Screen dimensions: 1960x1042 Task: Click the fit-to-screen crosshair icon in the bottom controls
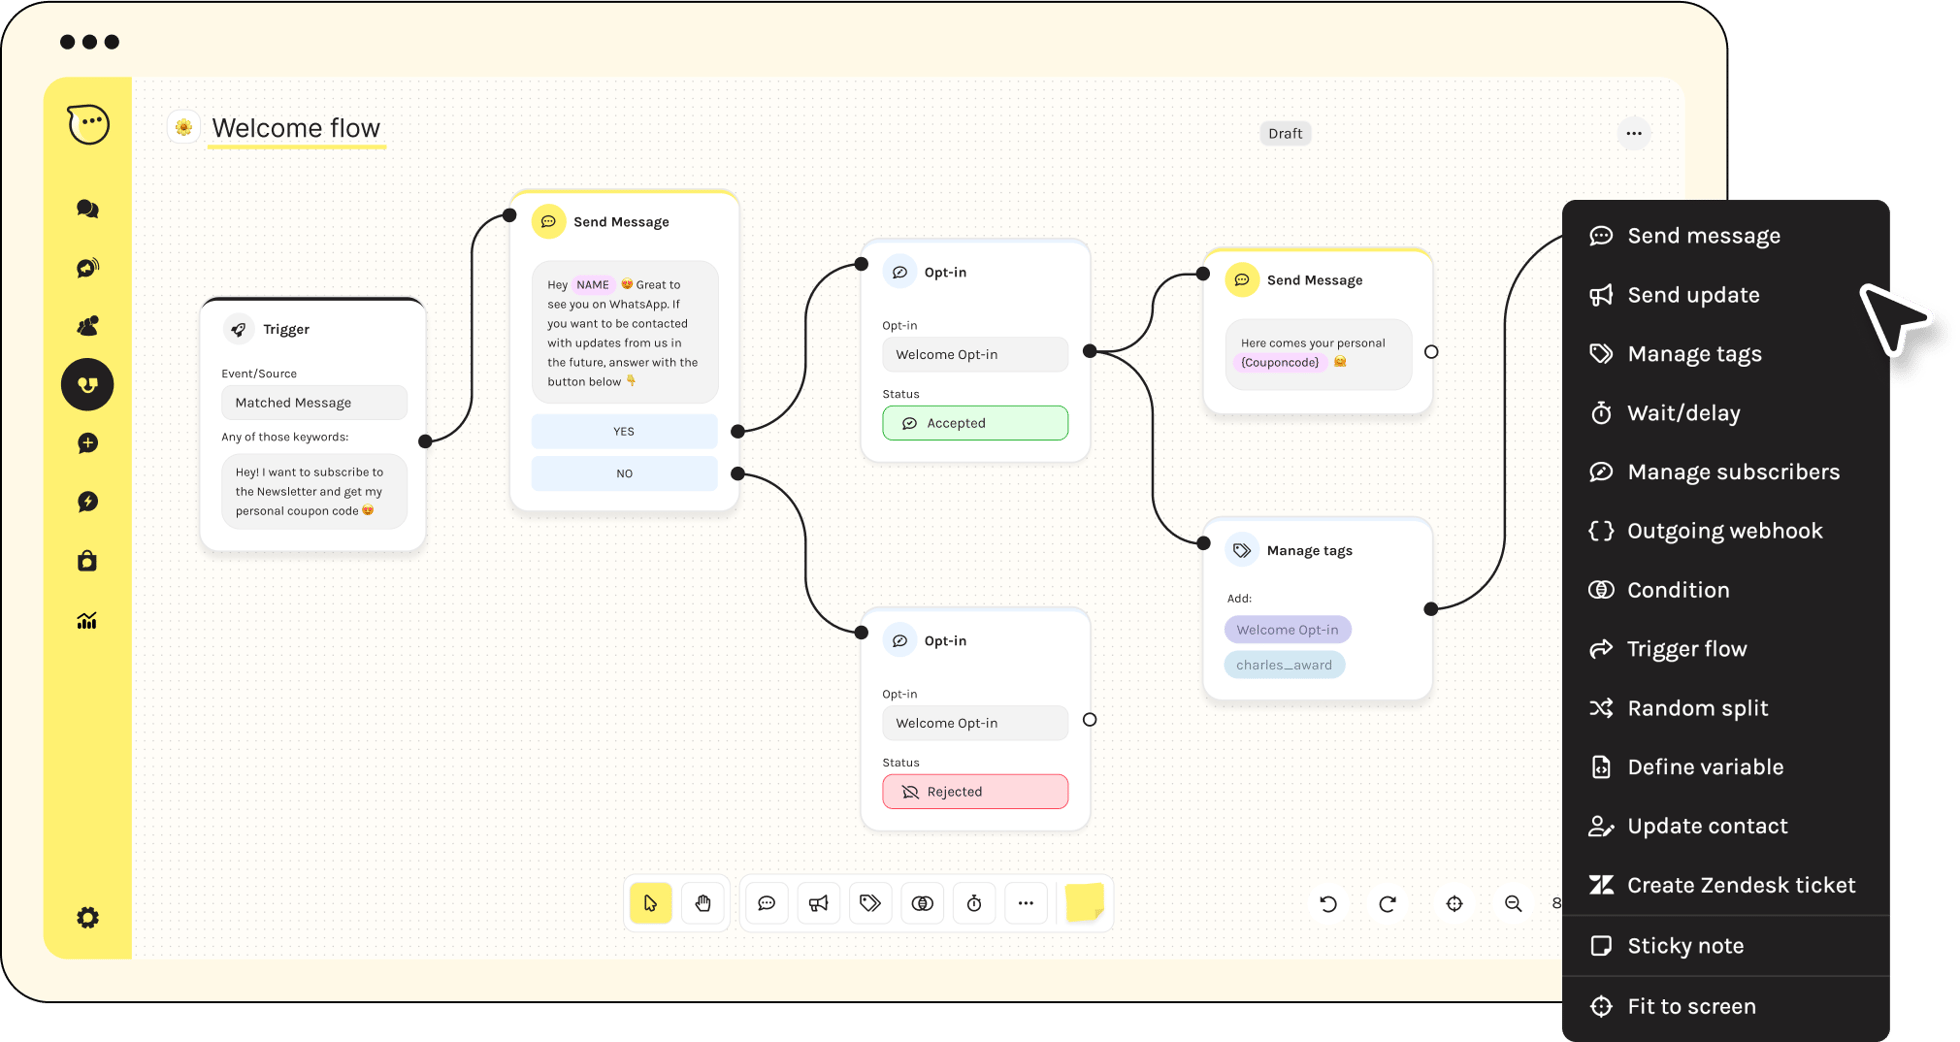[1455, 904]
